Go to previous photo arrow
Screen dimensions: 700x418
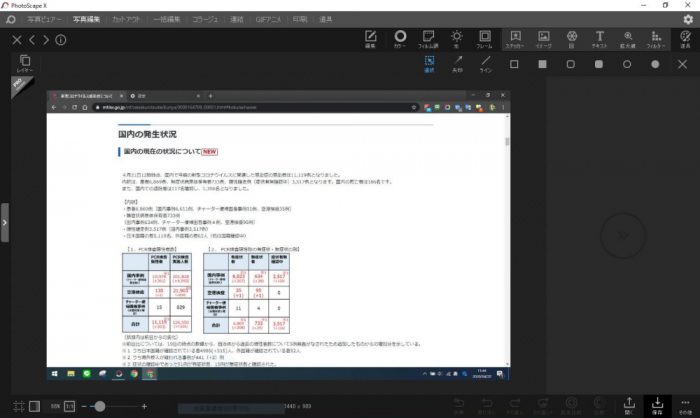click(x=32, y=40)
